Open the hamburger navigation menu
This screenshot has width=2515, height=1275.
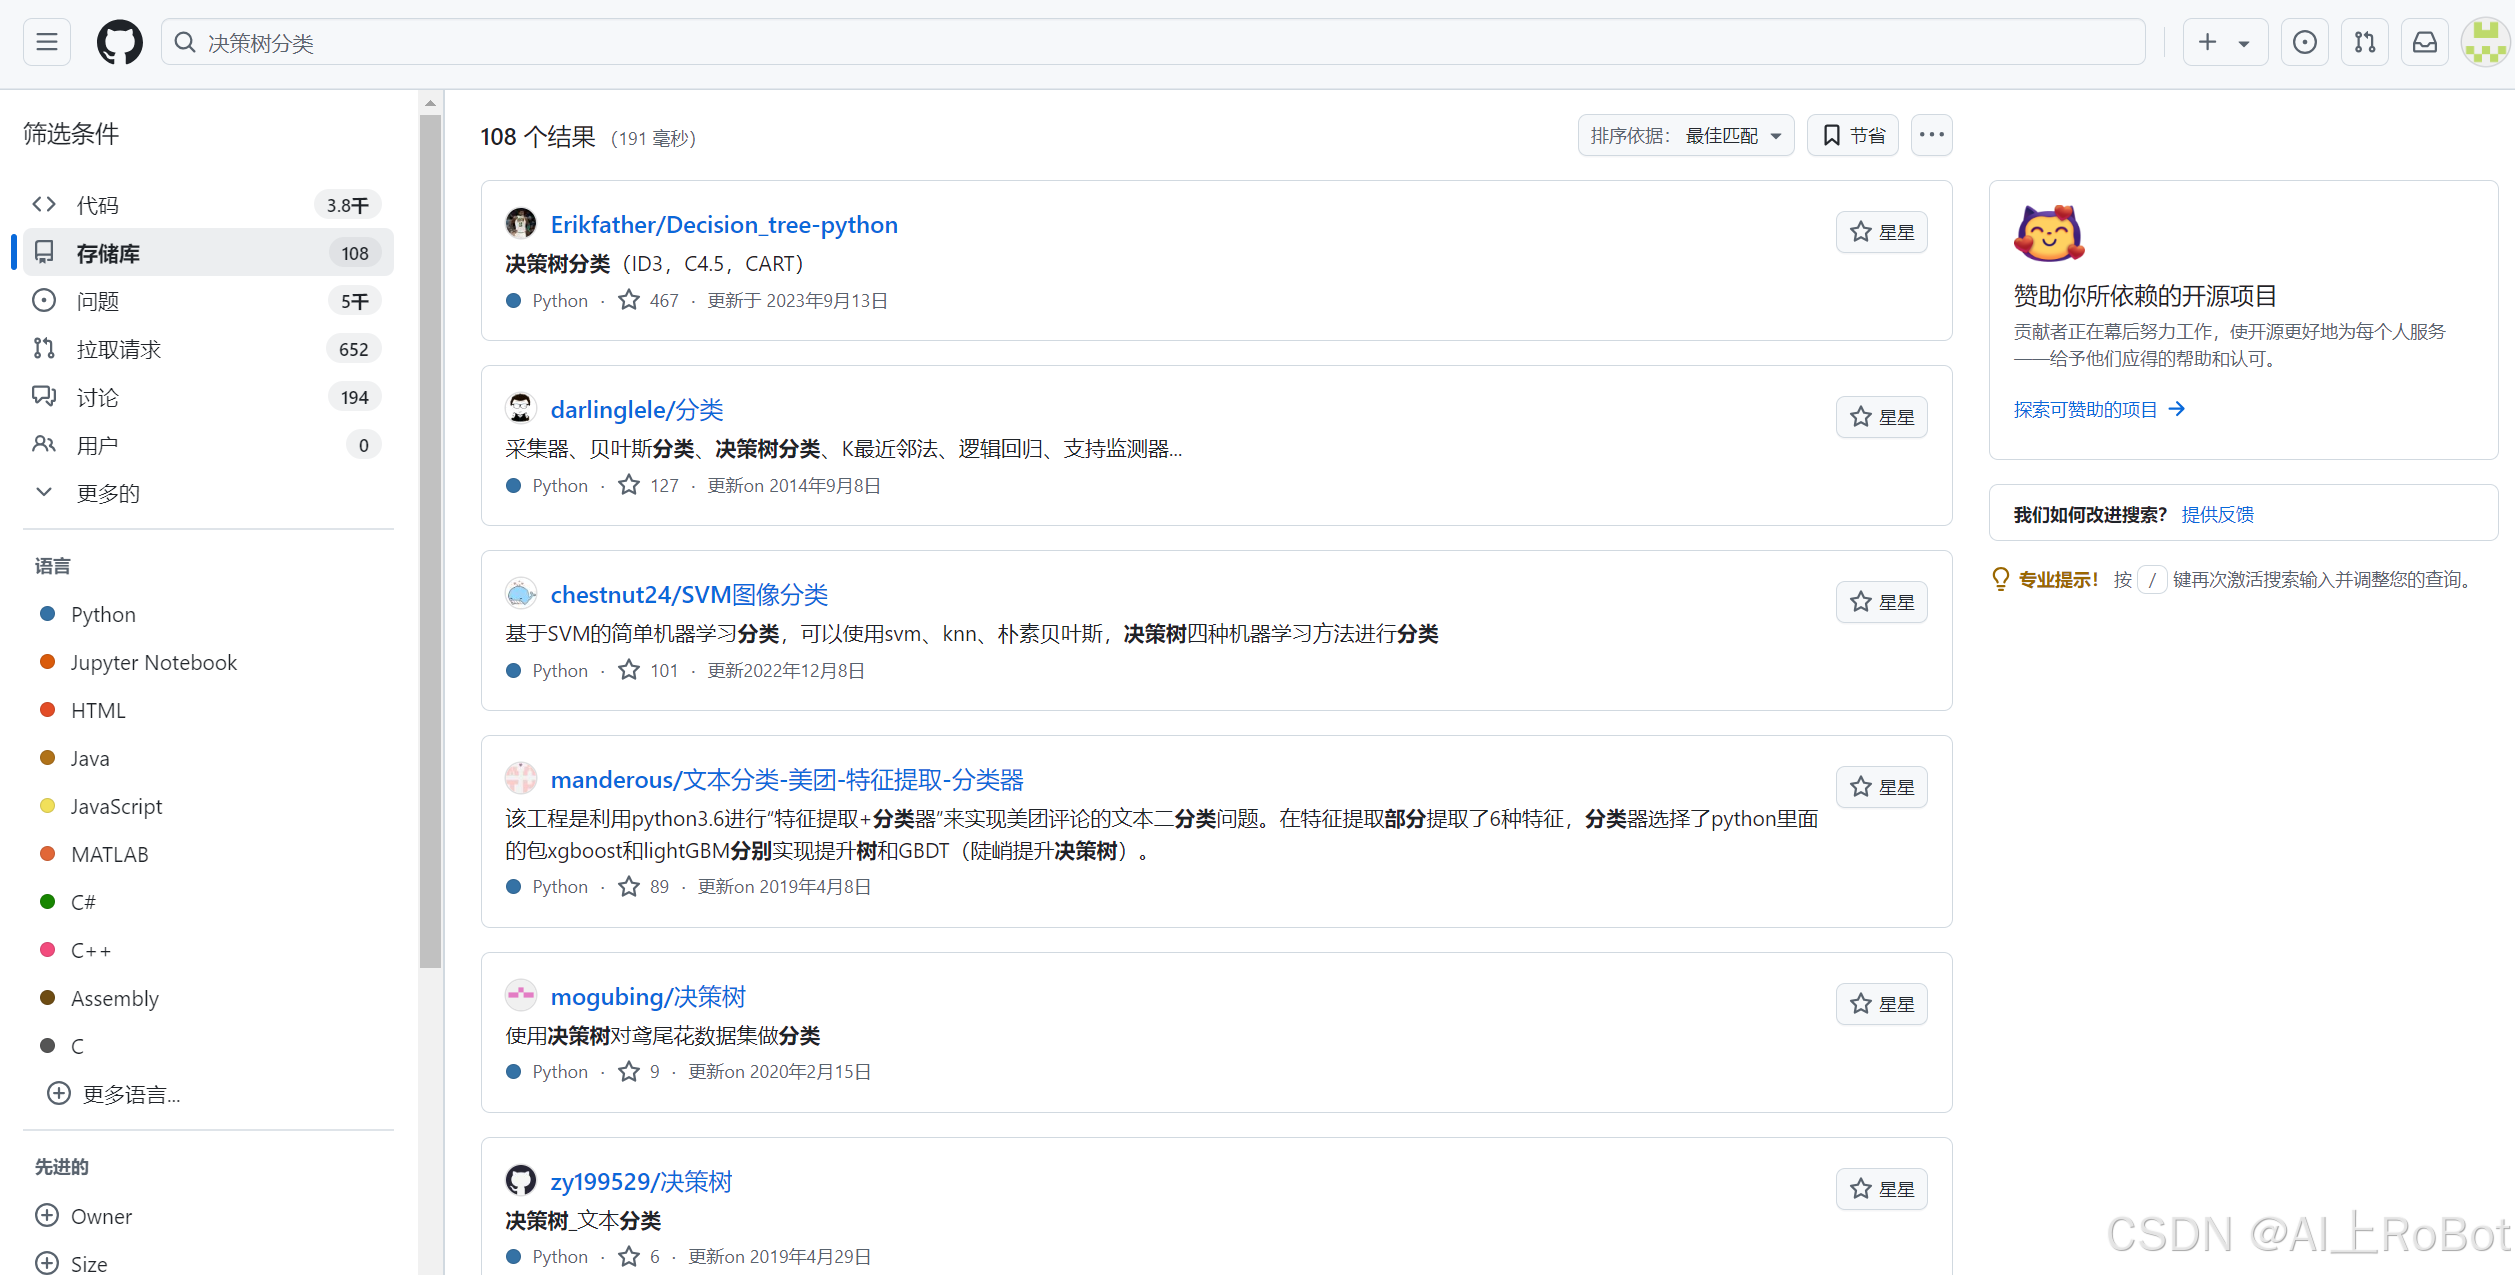point(46,42)
